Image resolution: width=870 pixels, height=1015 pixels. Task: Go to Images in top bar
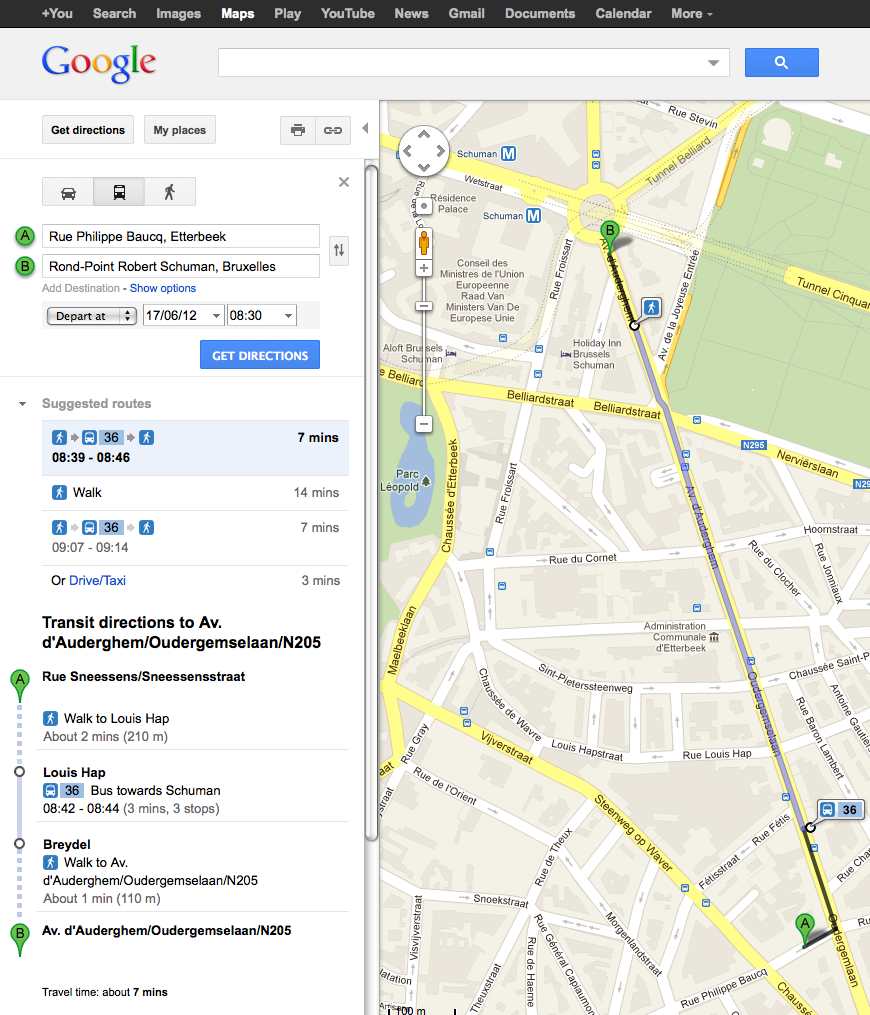coord(178,14)
